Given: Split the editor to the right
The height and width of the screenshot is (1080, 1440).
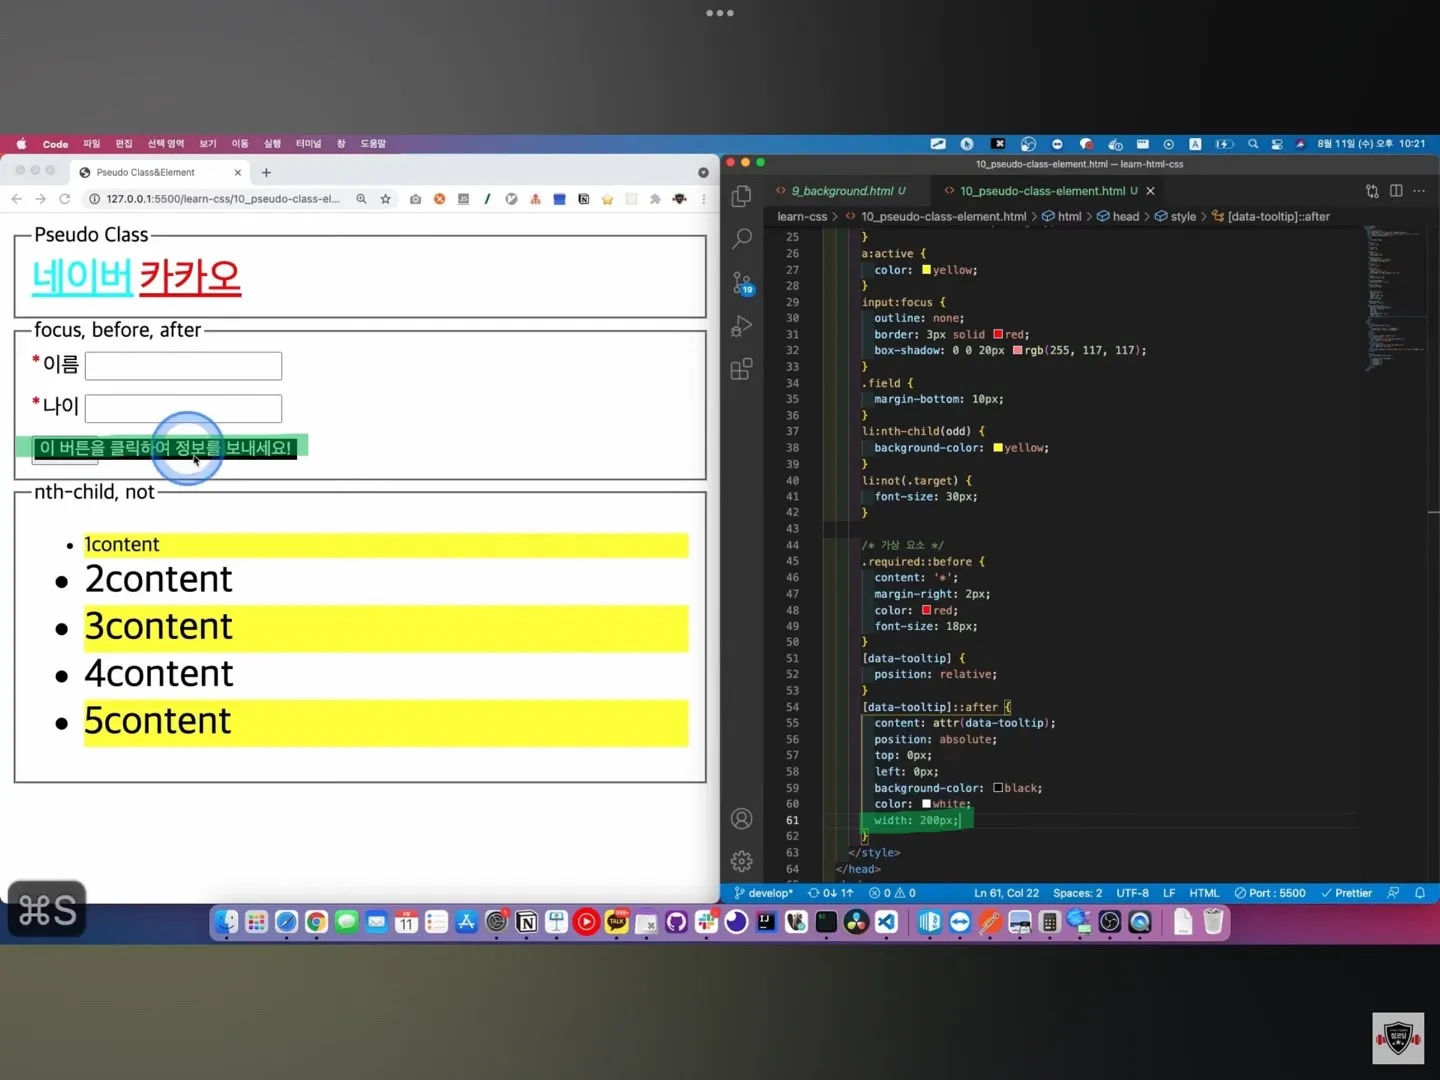Looking at the screenshot, I should click(1396, 191).
